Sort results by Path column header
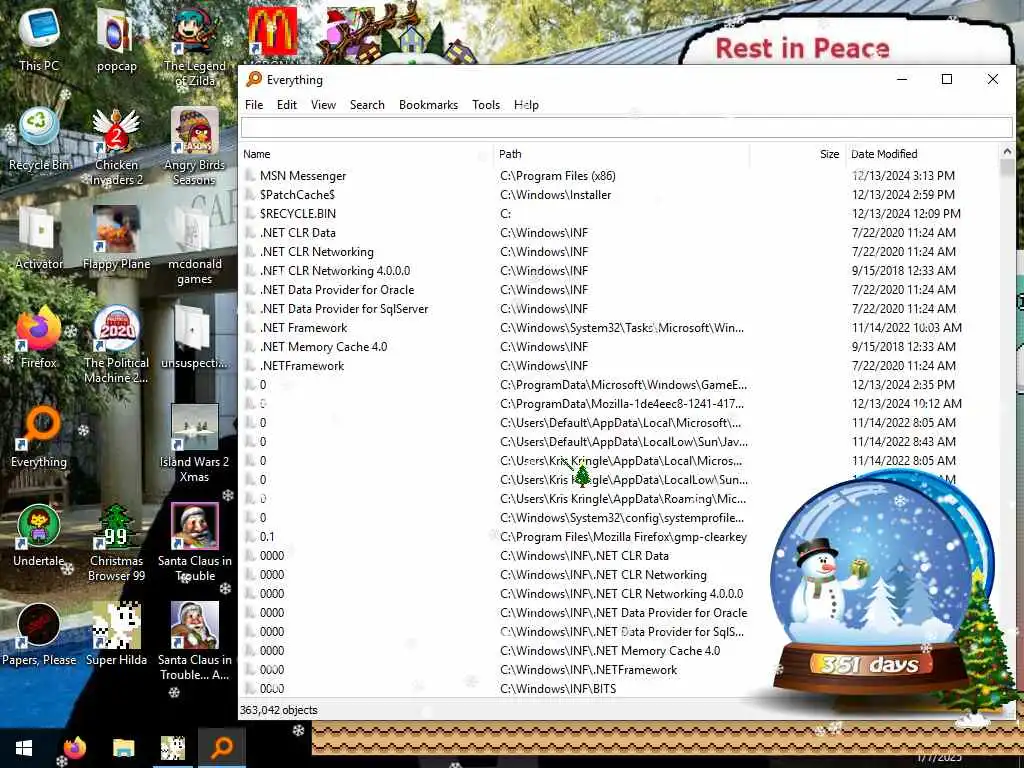 point(622,154)
